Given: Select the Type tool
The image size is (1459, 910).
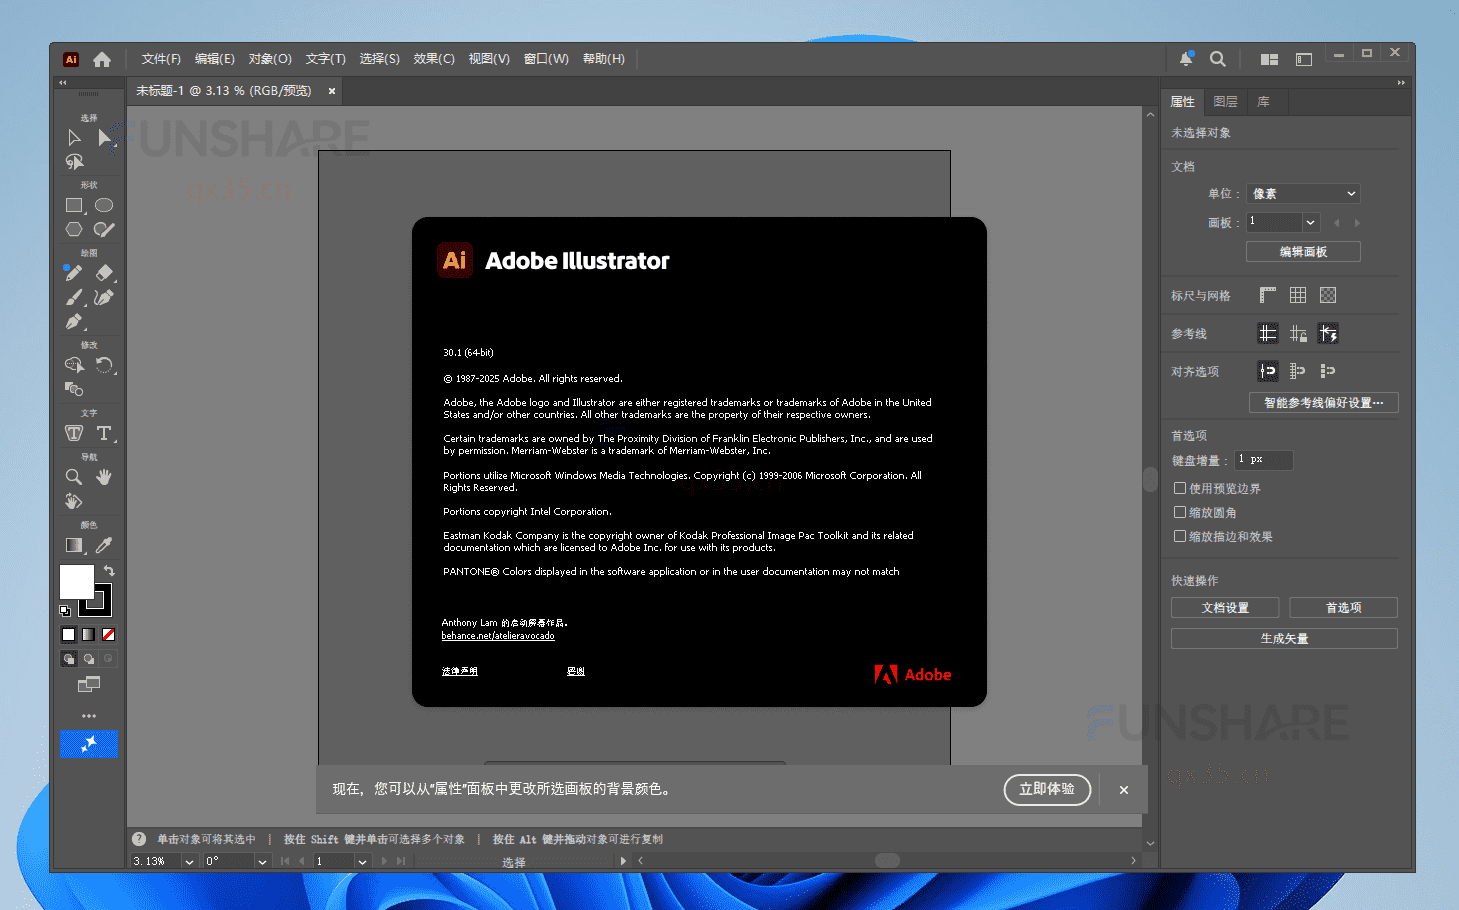Looking at the screenshot, I should 104,433.
